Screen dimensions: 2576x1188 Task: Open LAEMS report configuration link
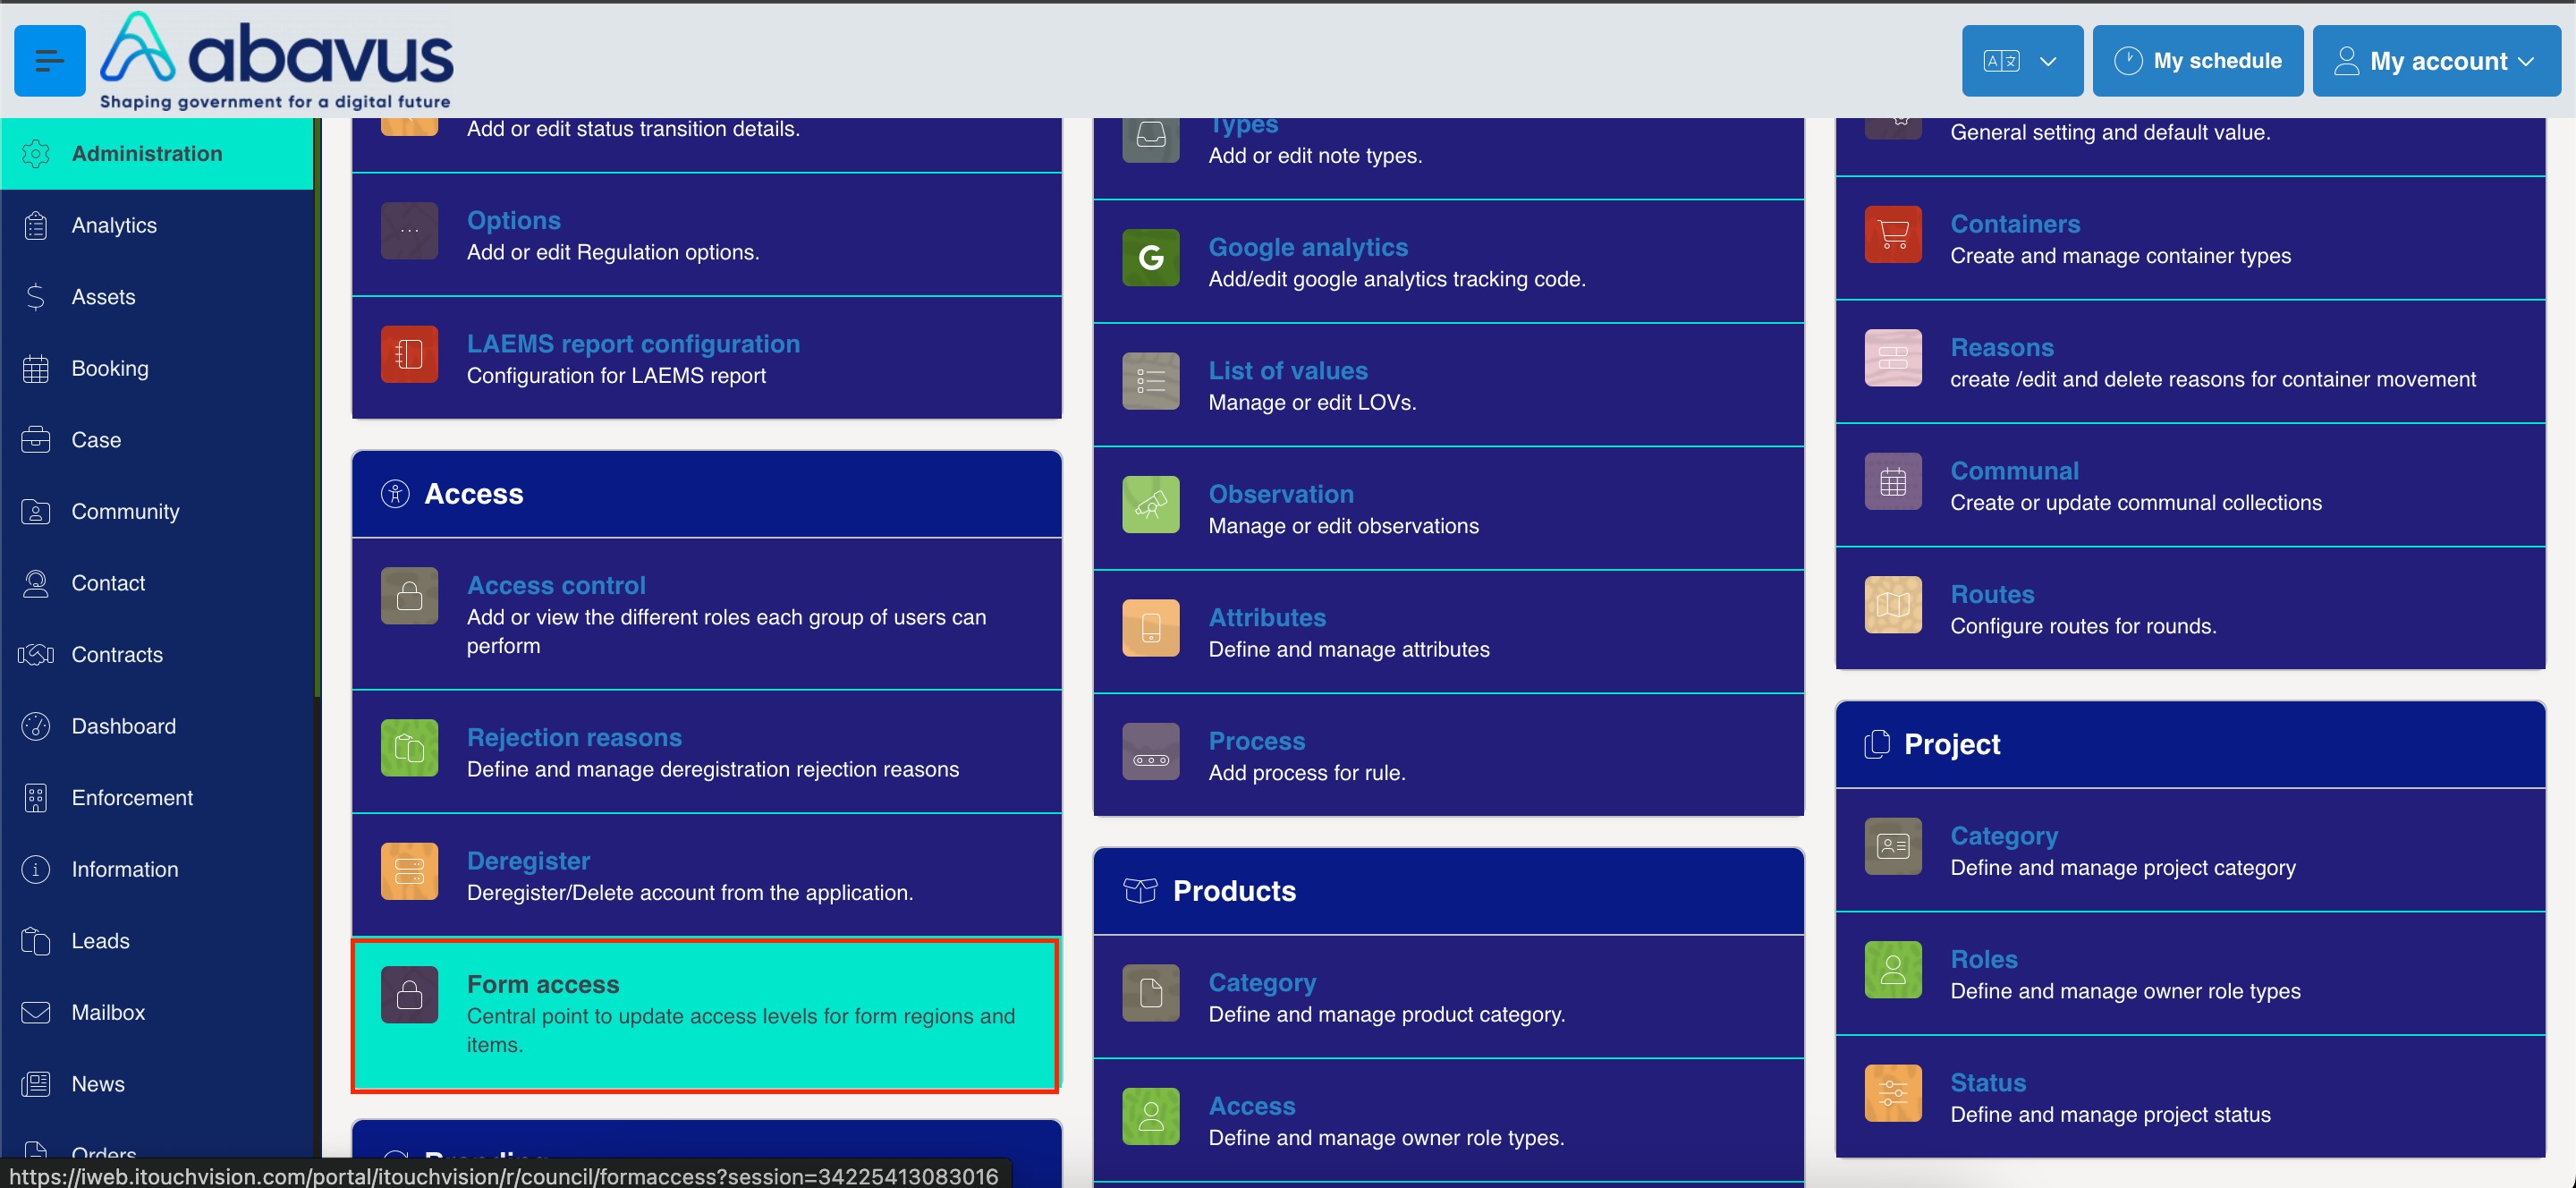[x=633, y=344]
